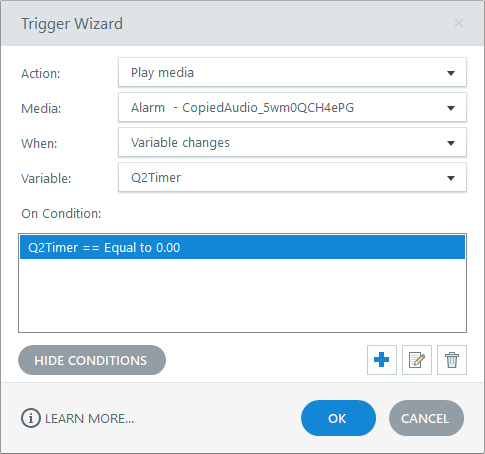Image resolution: width=485 pixels, height=454 pixels.
Task: Edit the selected condition with the pencil icon
Action: [x=417, y=360]
